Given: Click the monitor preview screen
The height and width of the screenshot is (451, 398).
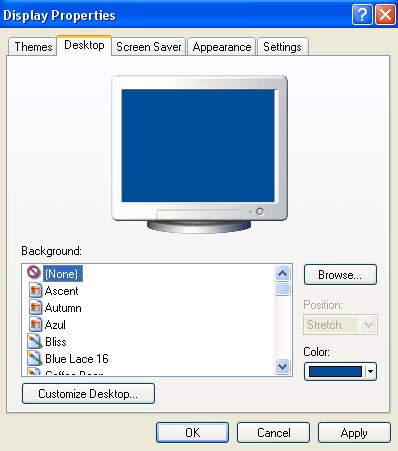Looking at the screenshot, I should [198, 146].
